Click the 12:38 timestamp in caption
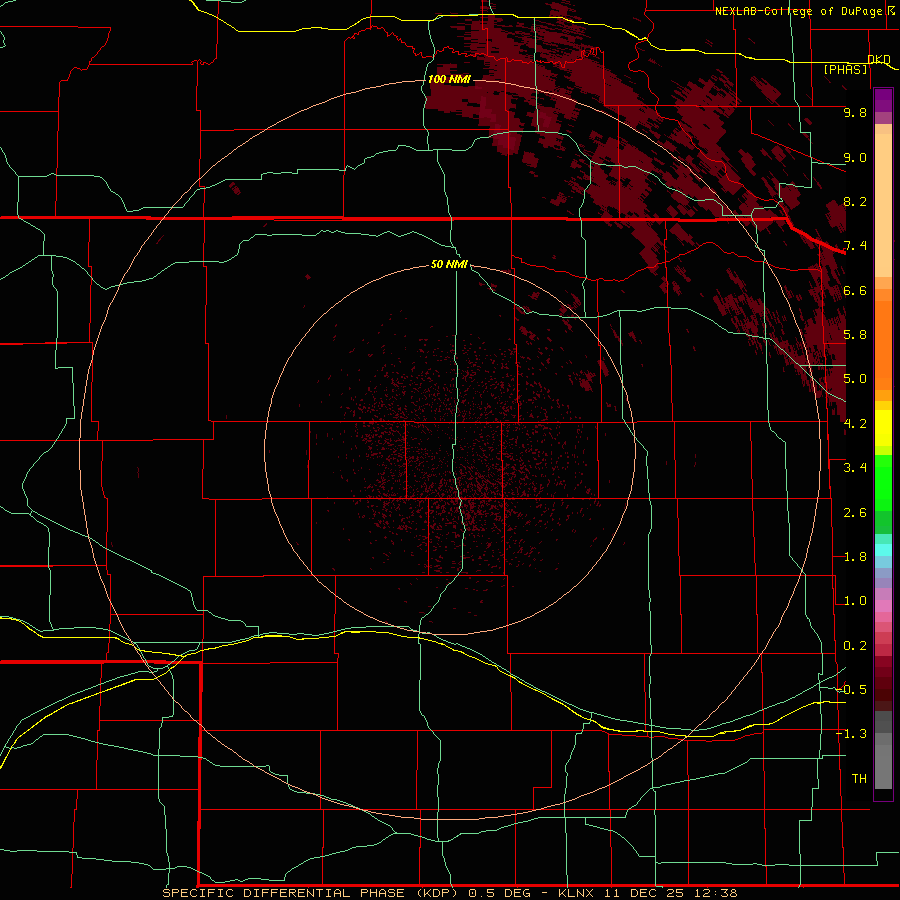 click(715, 893)
